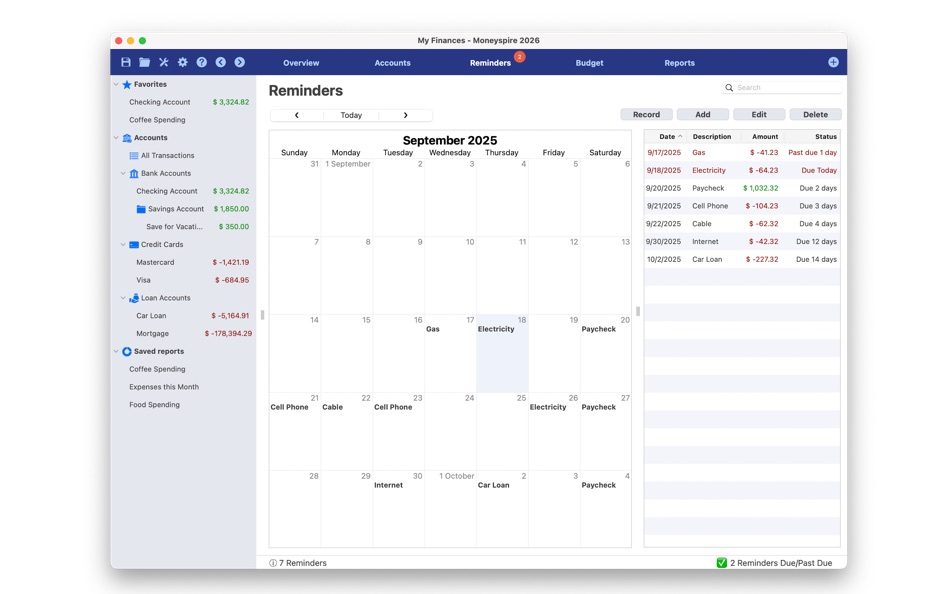Click the Search input field
Viewport: 950px width, 594px height.
pos(782,88)
